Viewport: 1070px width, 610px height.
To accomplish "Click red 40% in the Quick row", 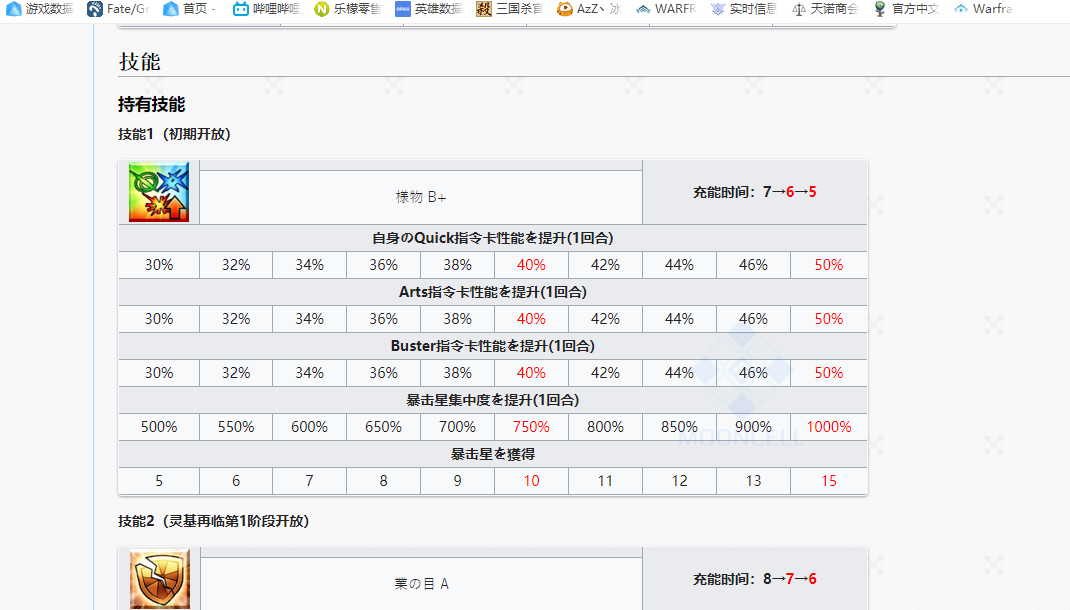I will click(531, 265).
